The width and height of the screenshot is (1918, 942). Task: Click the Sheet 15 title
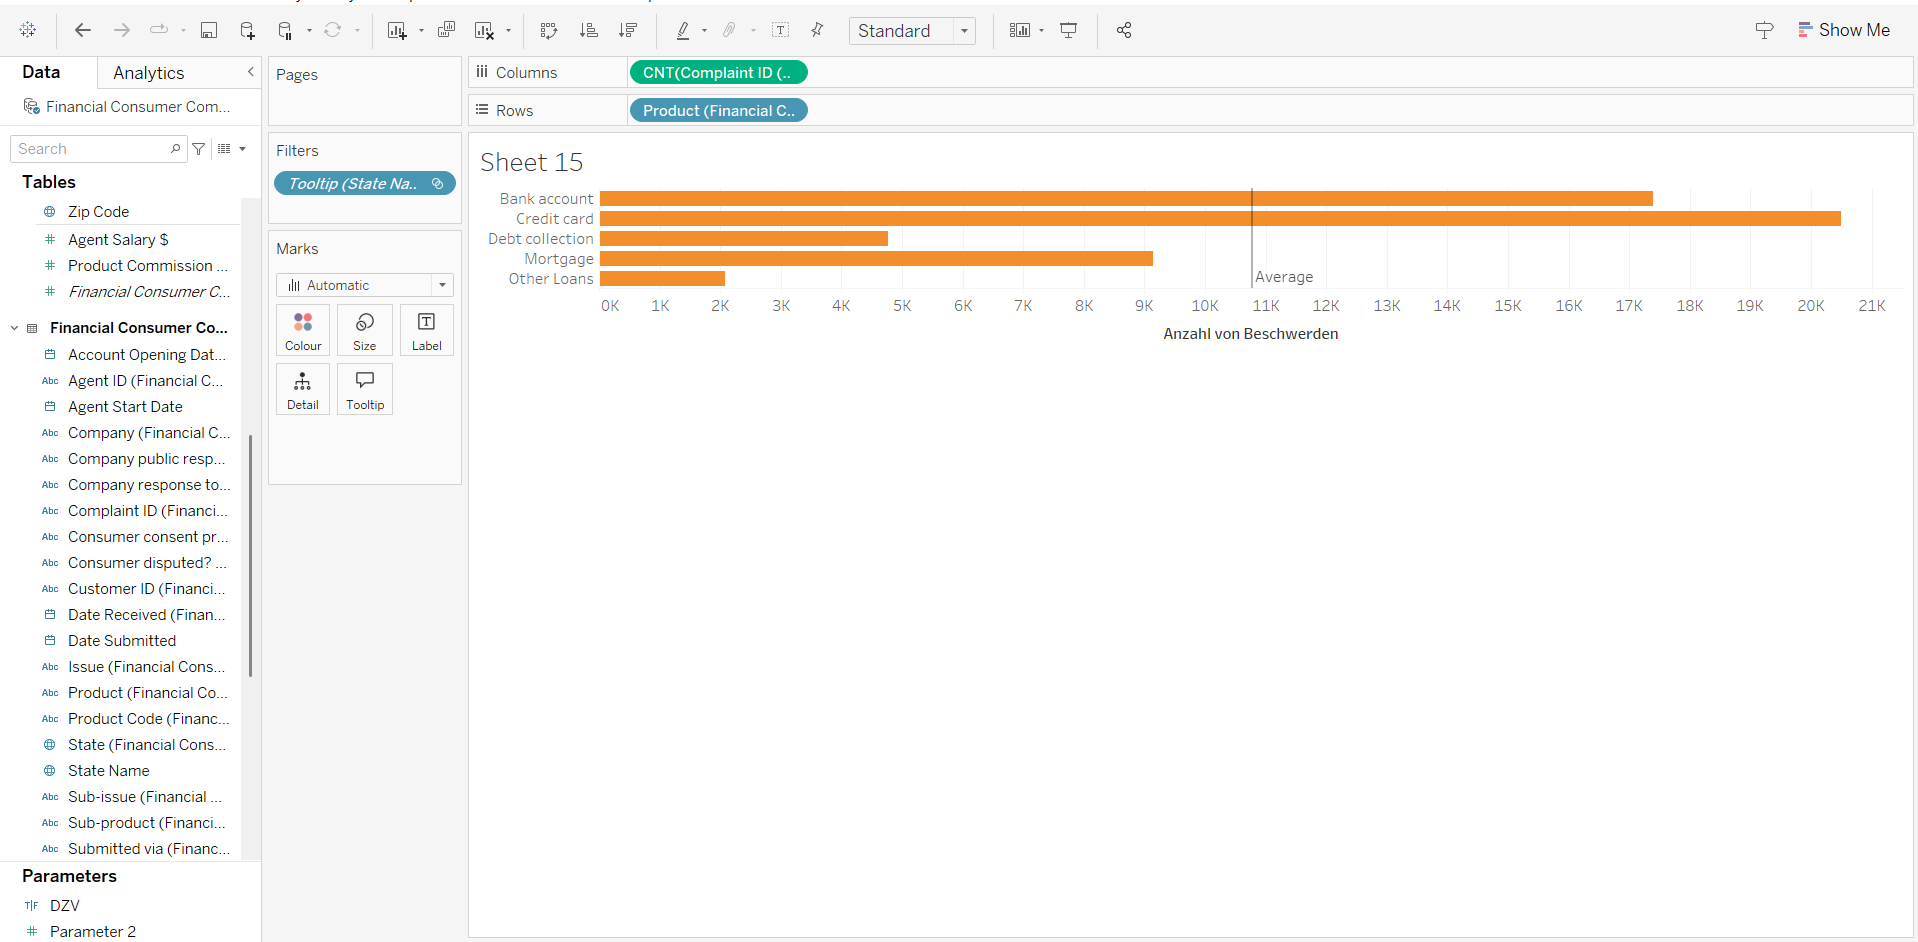531,162
